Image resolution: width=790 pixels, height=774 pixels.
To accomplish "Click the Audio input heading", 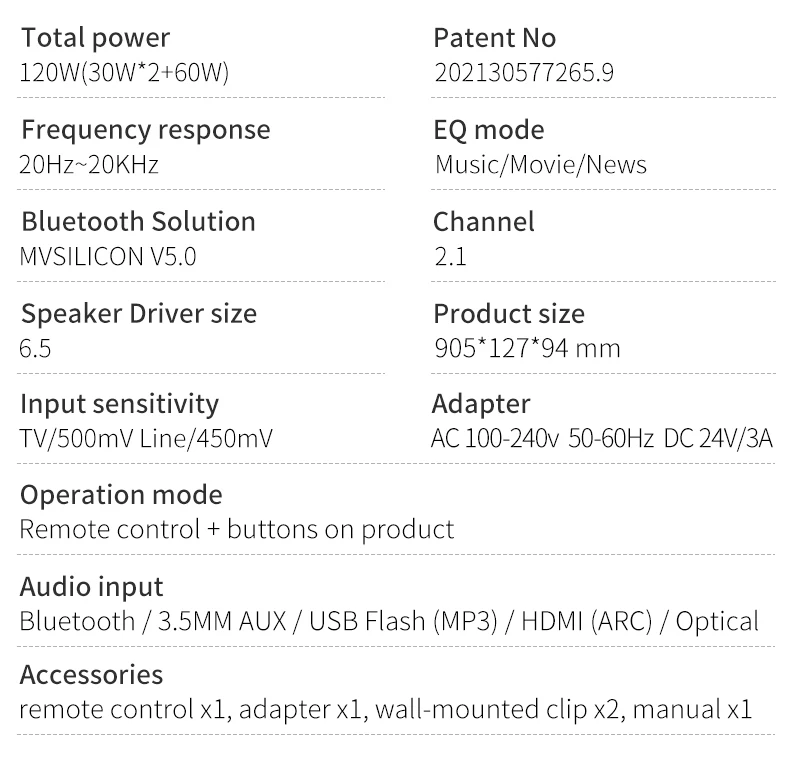I will 91,587.
